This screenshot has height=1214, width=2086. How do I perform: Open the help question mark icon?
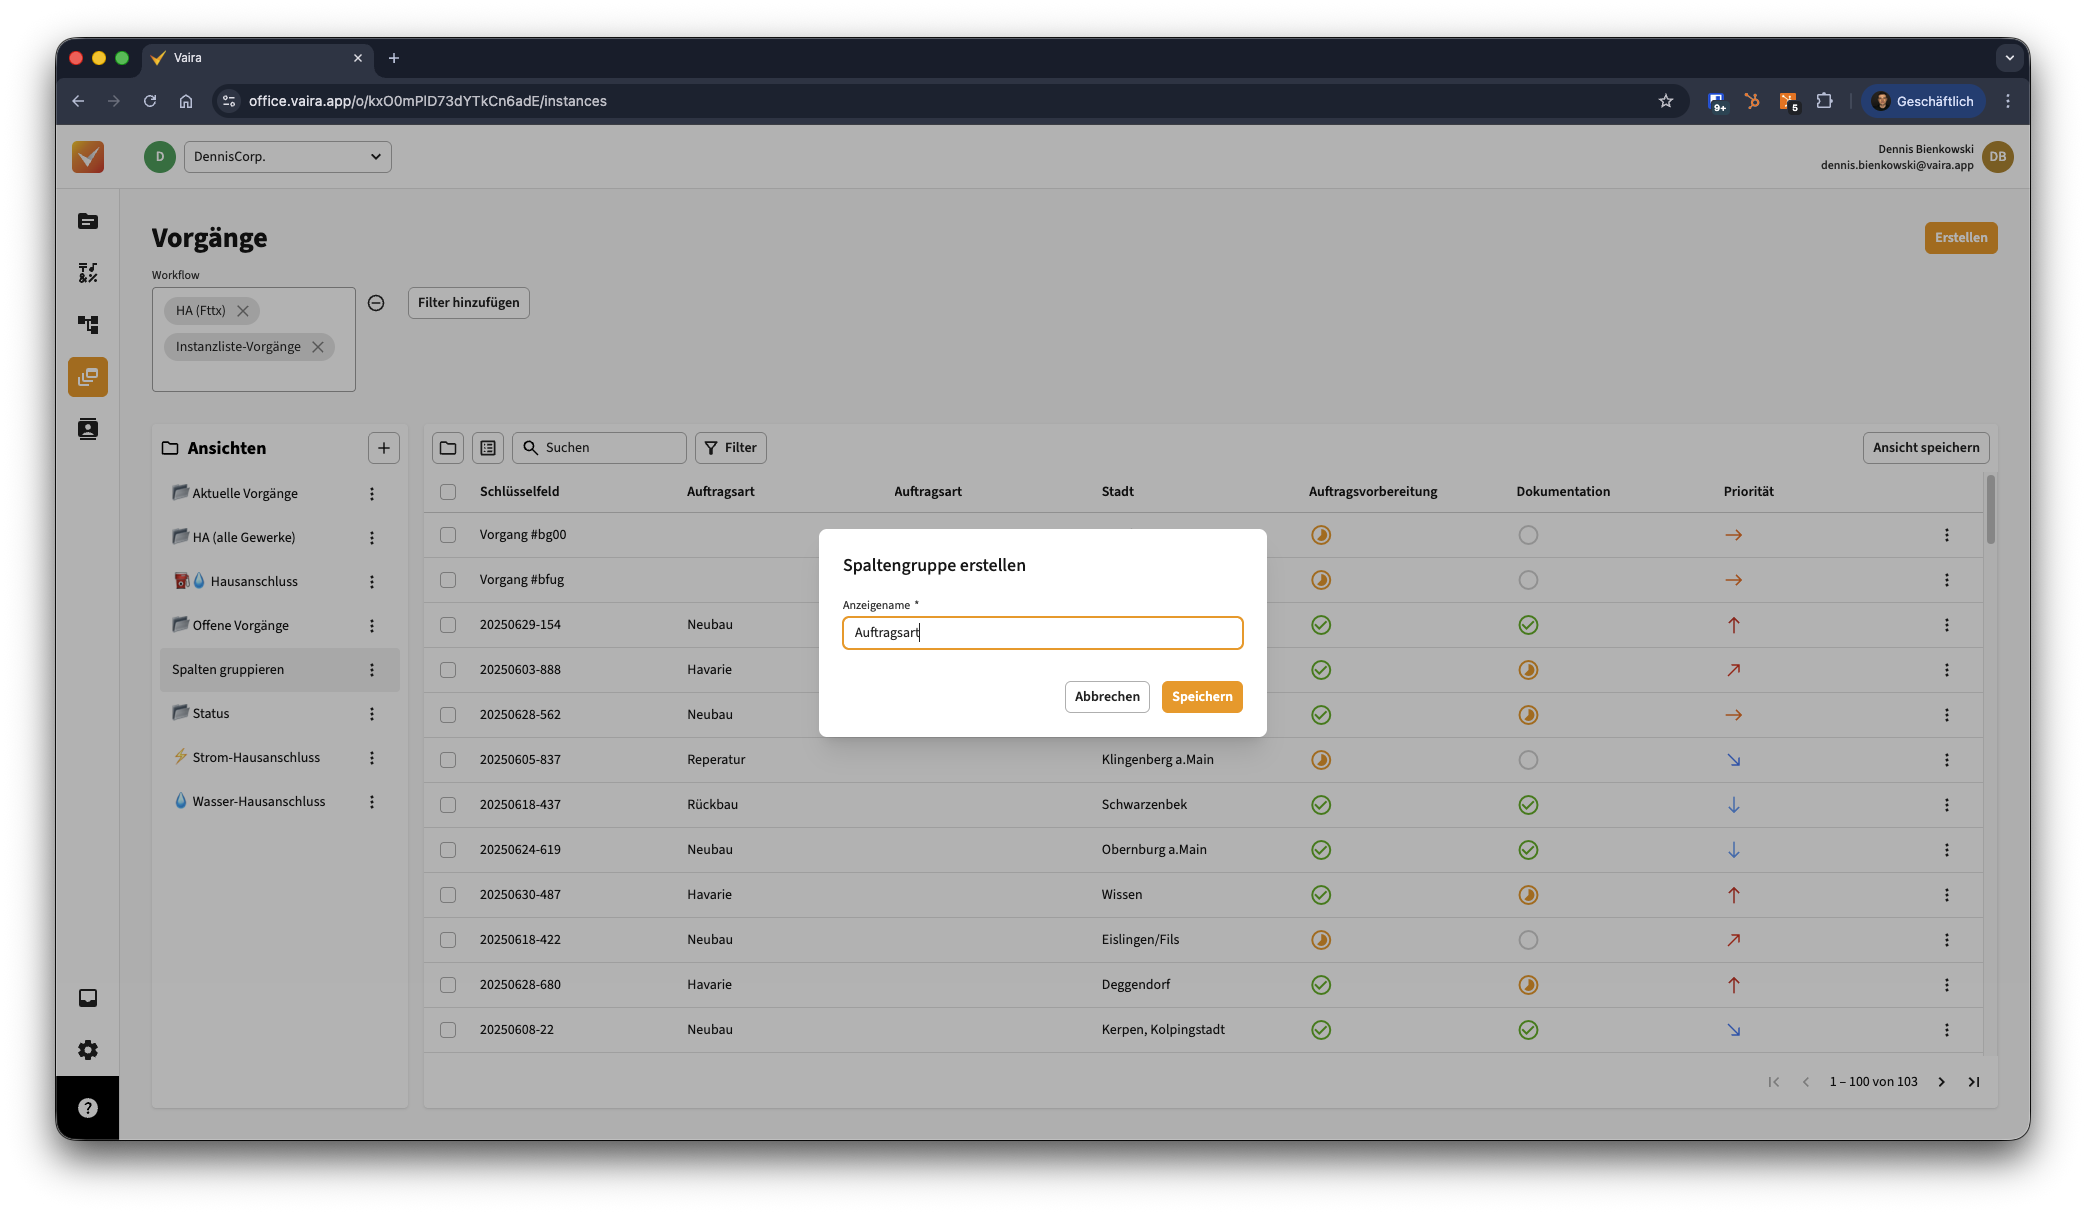coord(88,1108)
